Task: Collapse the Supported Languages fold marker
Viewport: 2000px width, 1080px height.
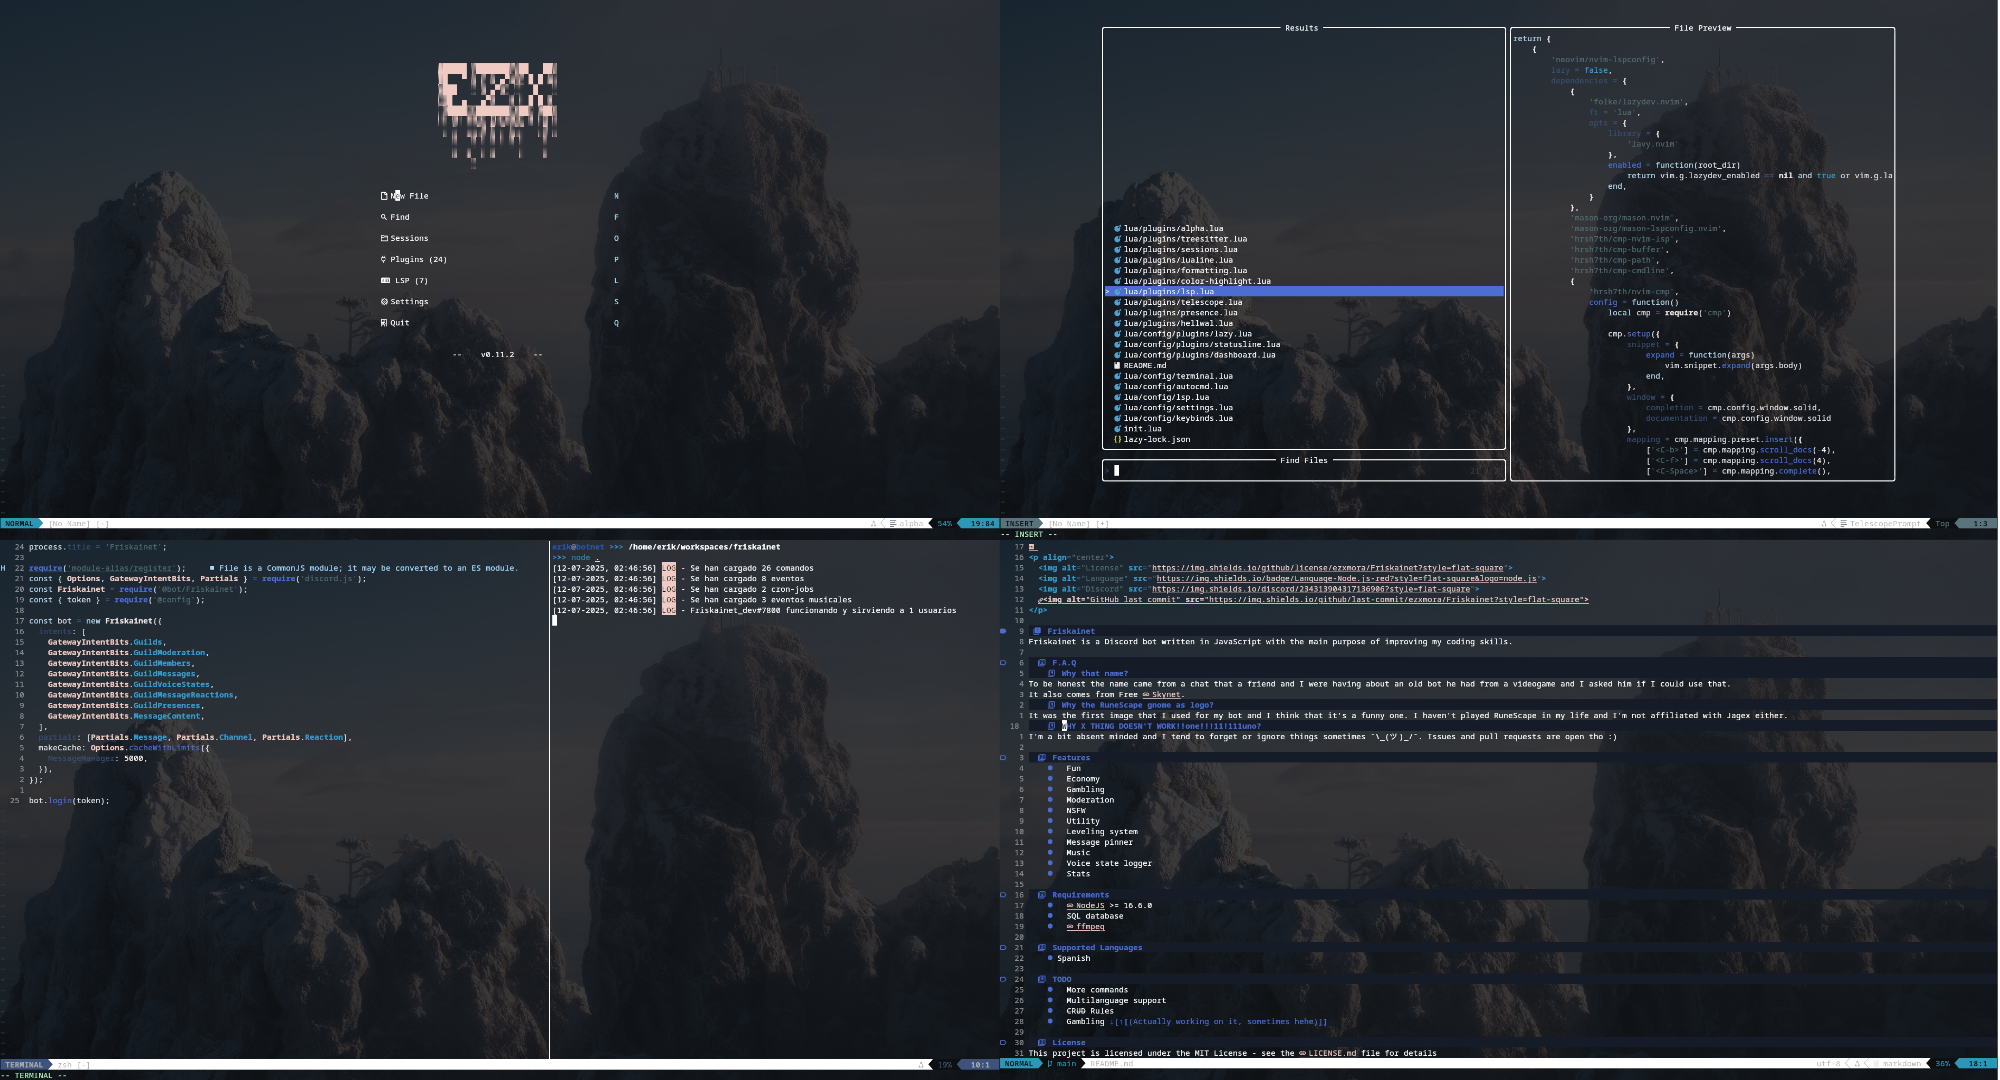Action: click(x=1003, y=948)
